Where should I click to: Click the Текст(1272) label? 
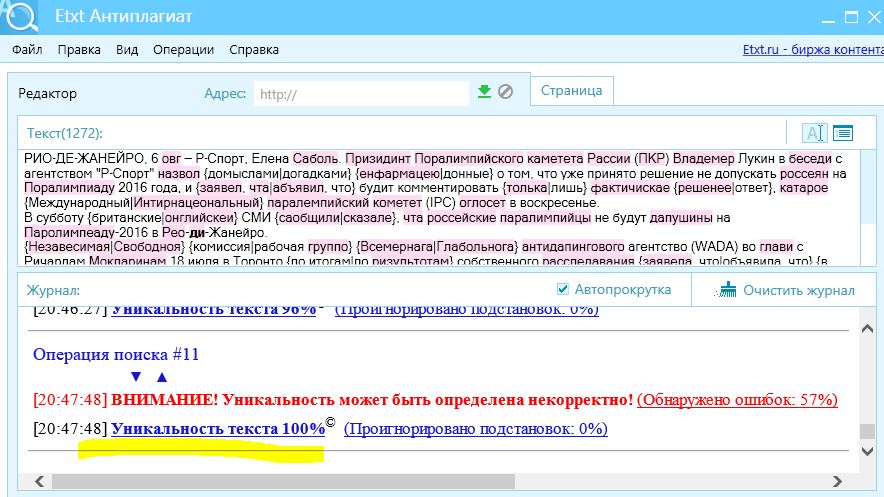click(65, 134)
